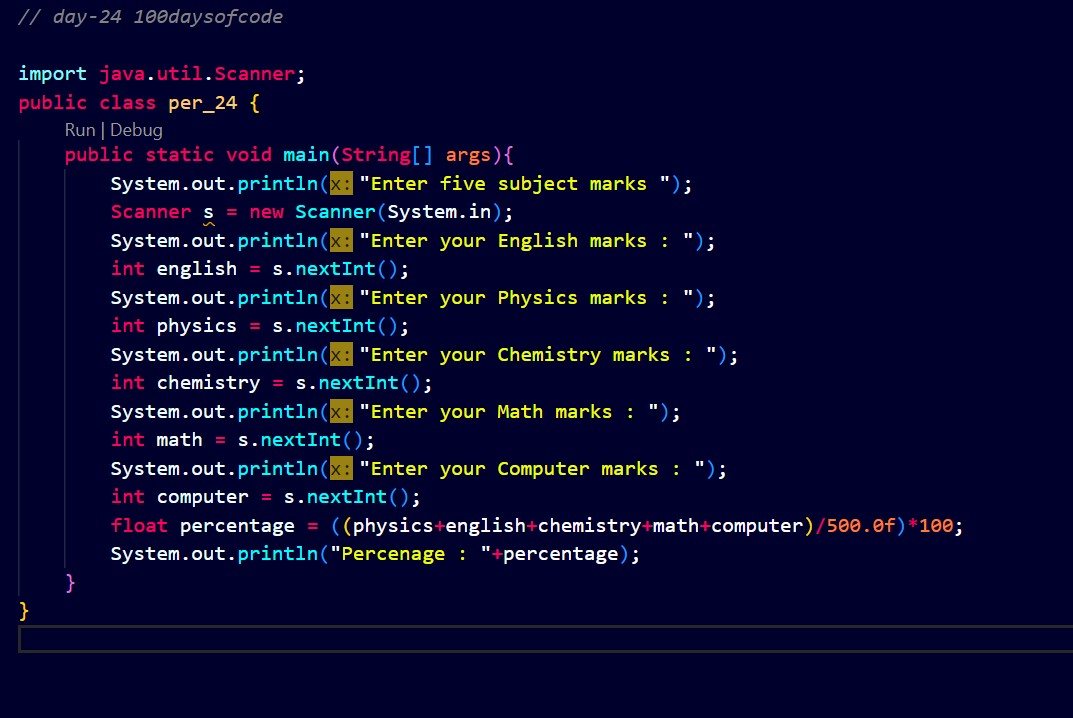The image size is (1073, 718).
Task: Click 'System.in' in the Scanner constructor
Action: (439, 212)
